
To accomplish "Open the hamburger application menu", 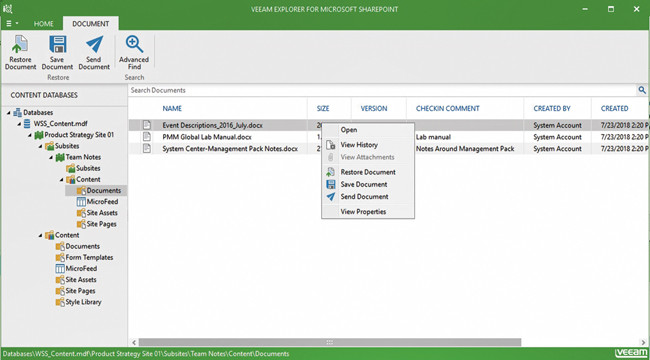I will tap(12, 24).
